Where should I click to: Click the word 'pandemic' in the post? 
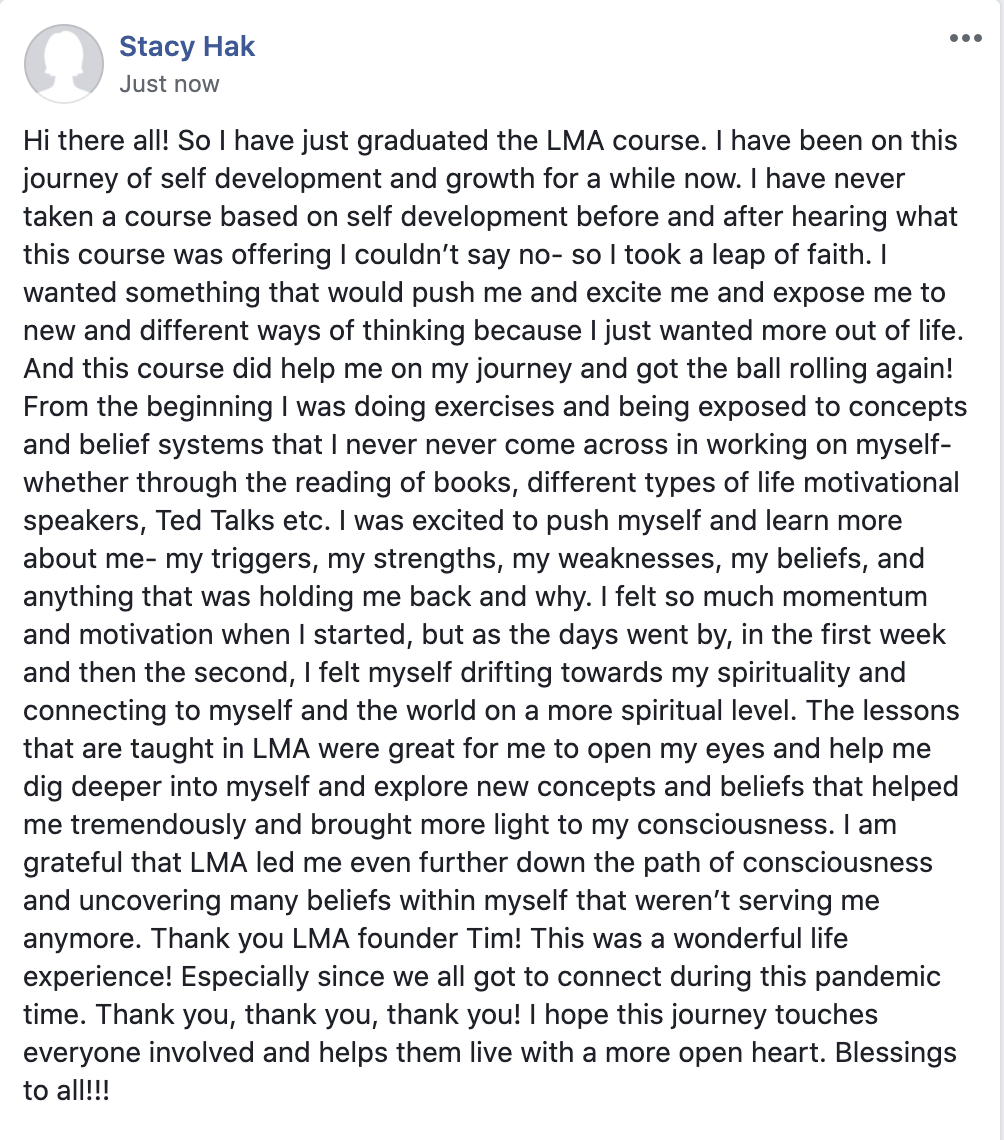point(878,977)
